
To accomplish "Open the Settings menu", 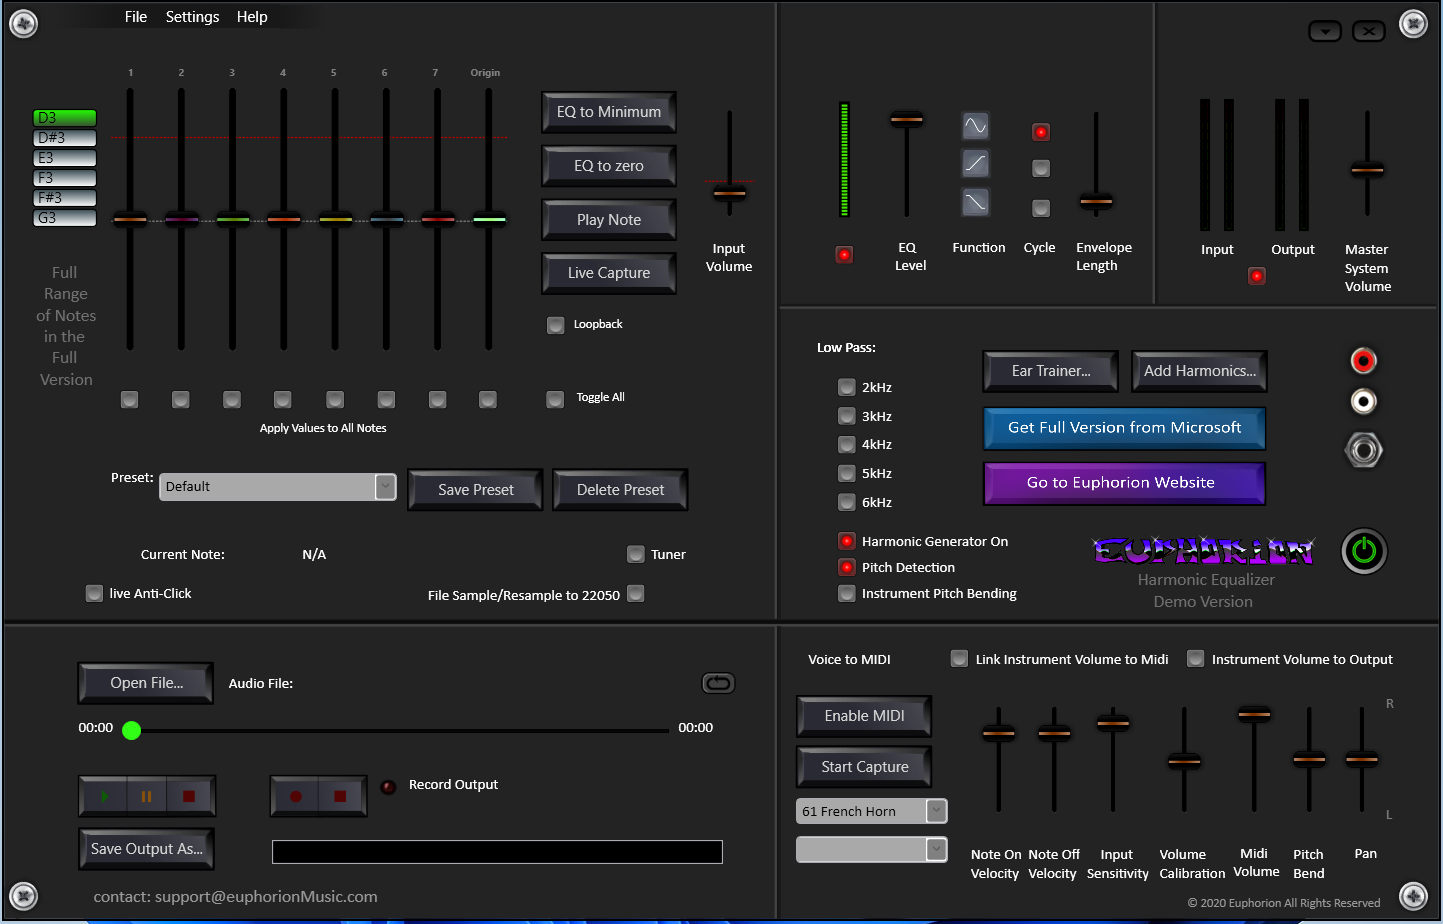I will (x=192, y=16).
